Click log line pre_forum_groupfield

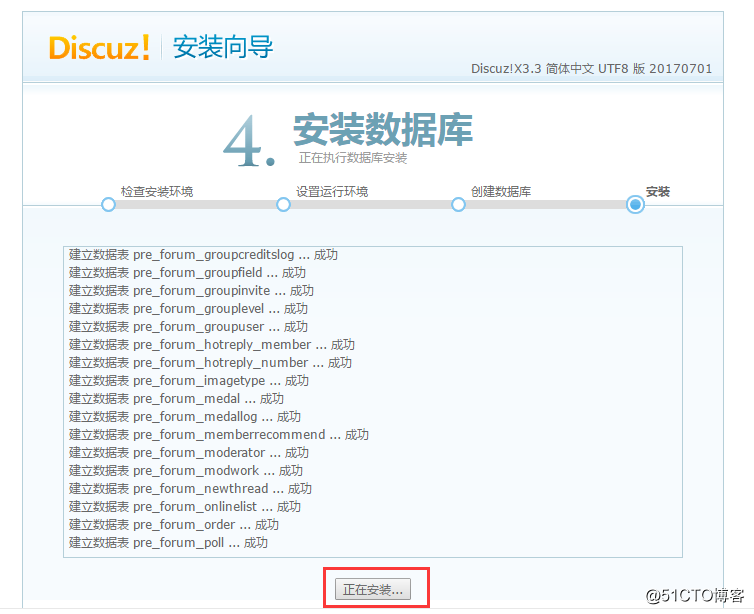187,273
